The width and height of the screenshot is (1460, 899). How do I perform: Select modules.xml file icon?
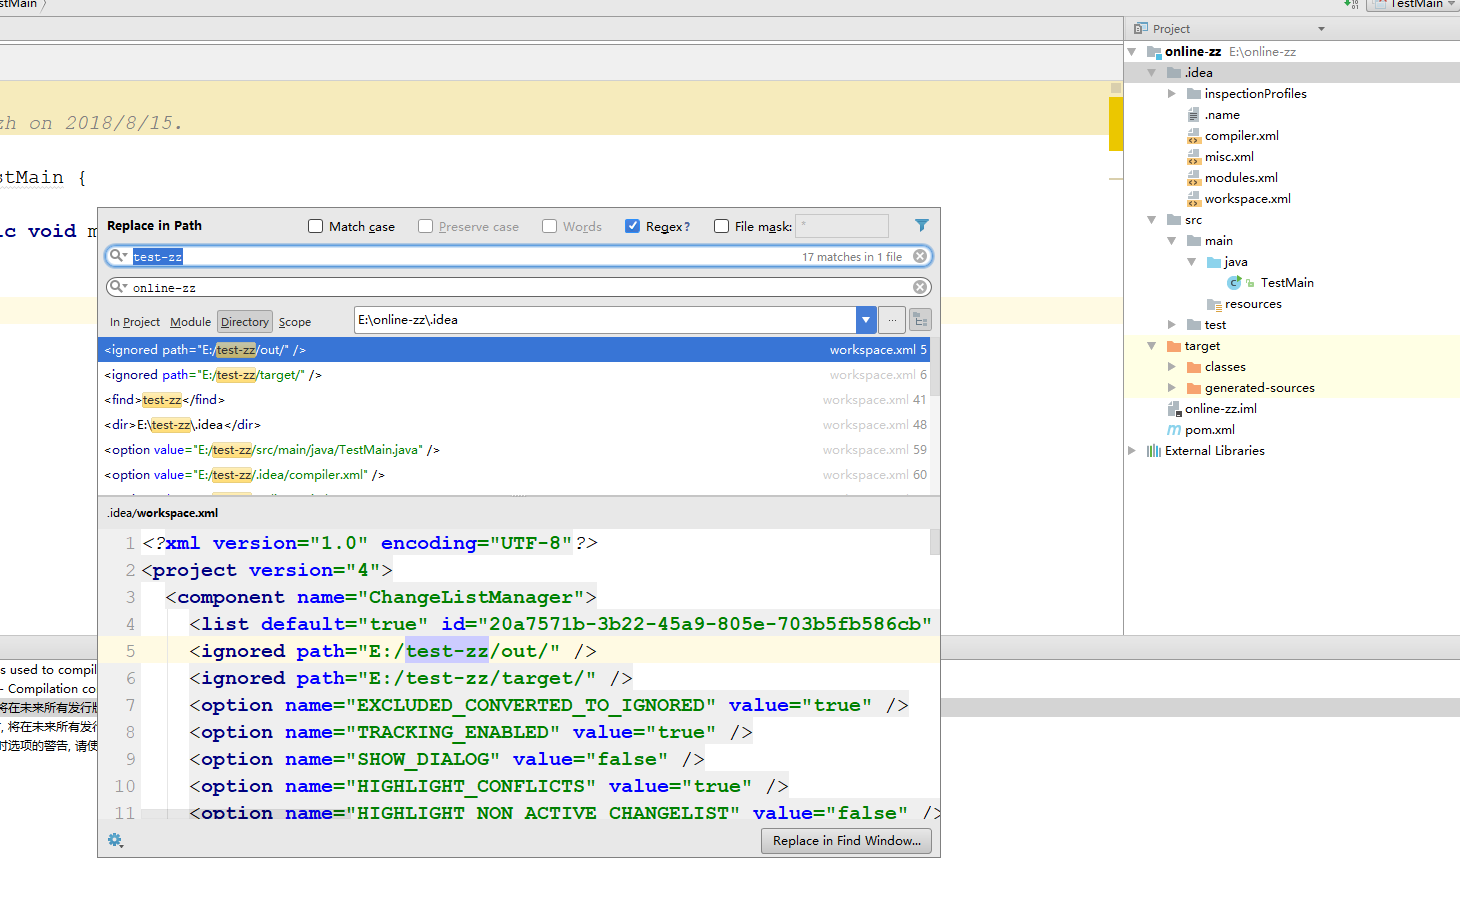tap(1193, 178)
